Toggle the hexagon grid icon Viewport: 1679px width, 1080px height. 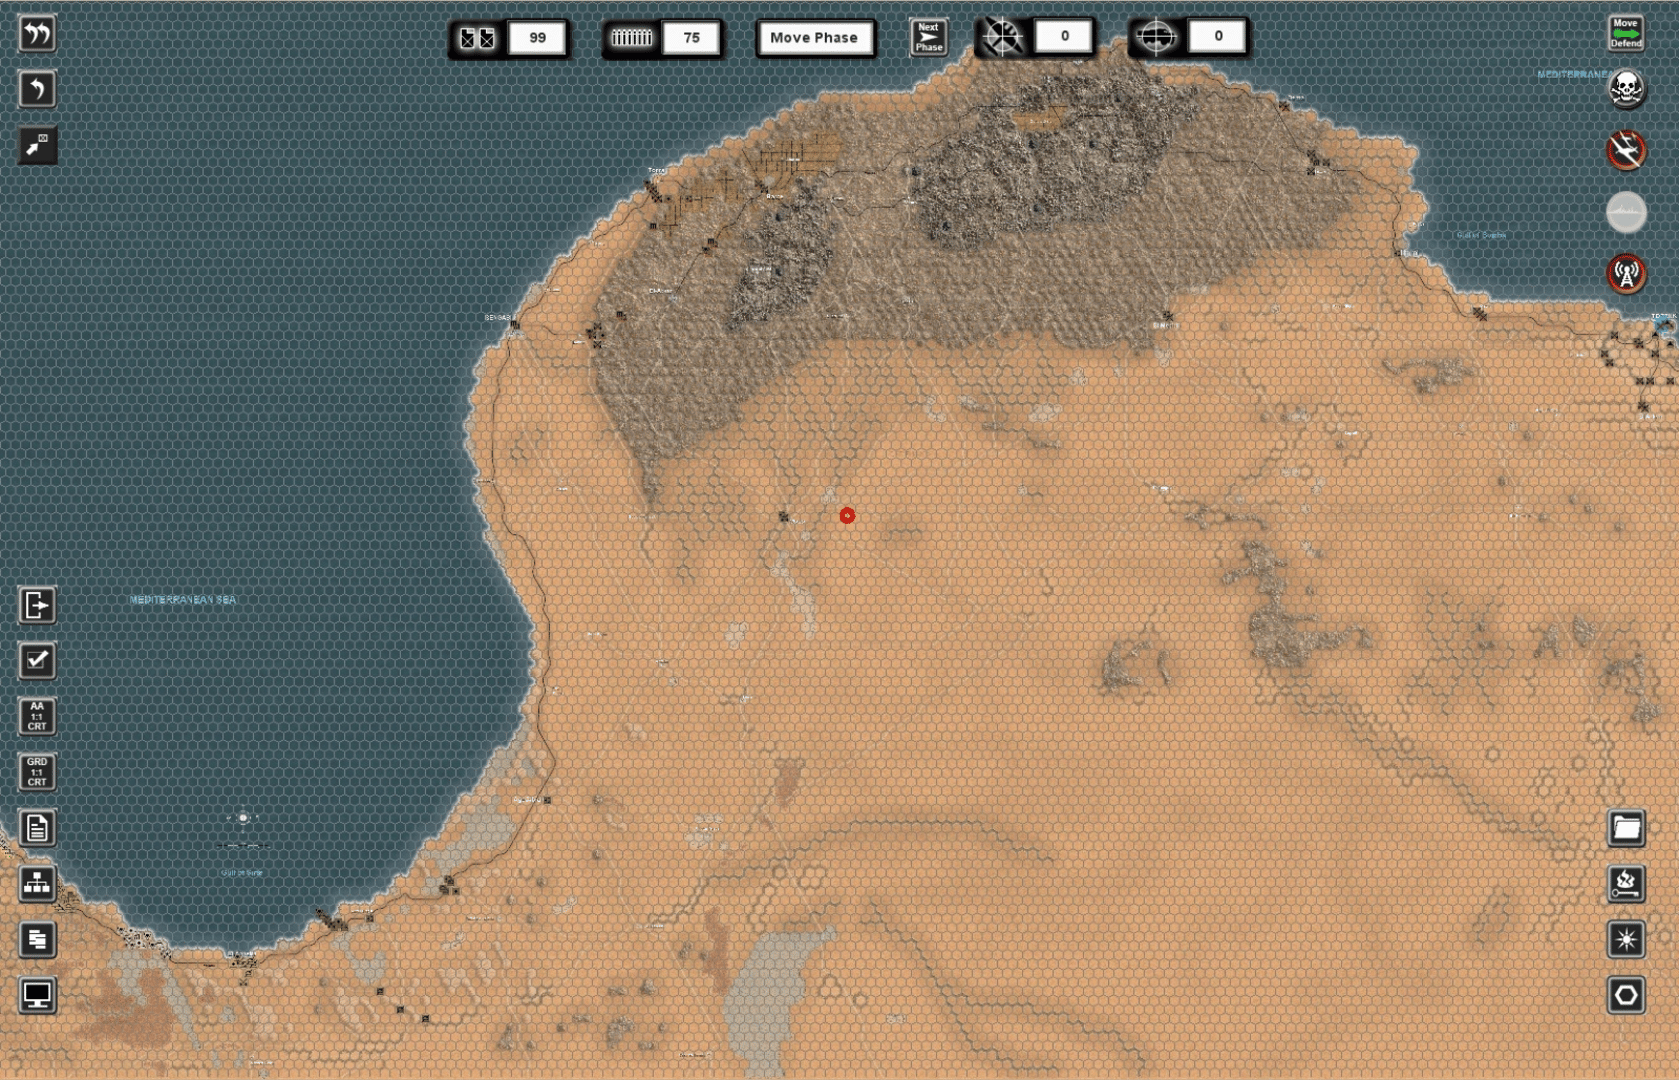[x=1627, y=995]
